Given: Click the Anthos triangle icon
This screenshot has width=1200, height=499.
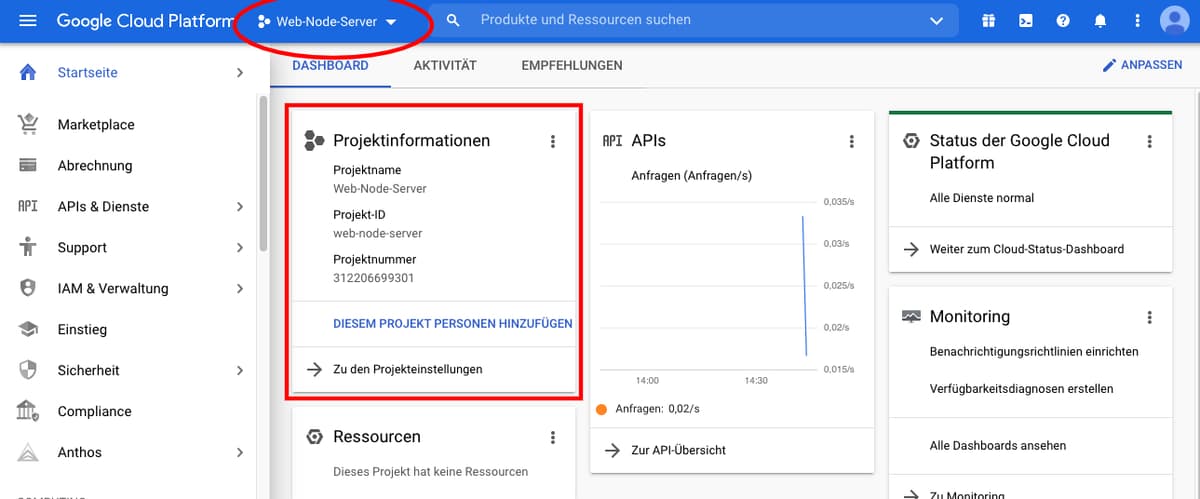Looking at the screenshot, I should 28,452.
